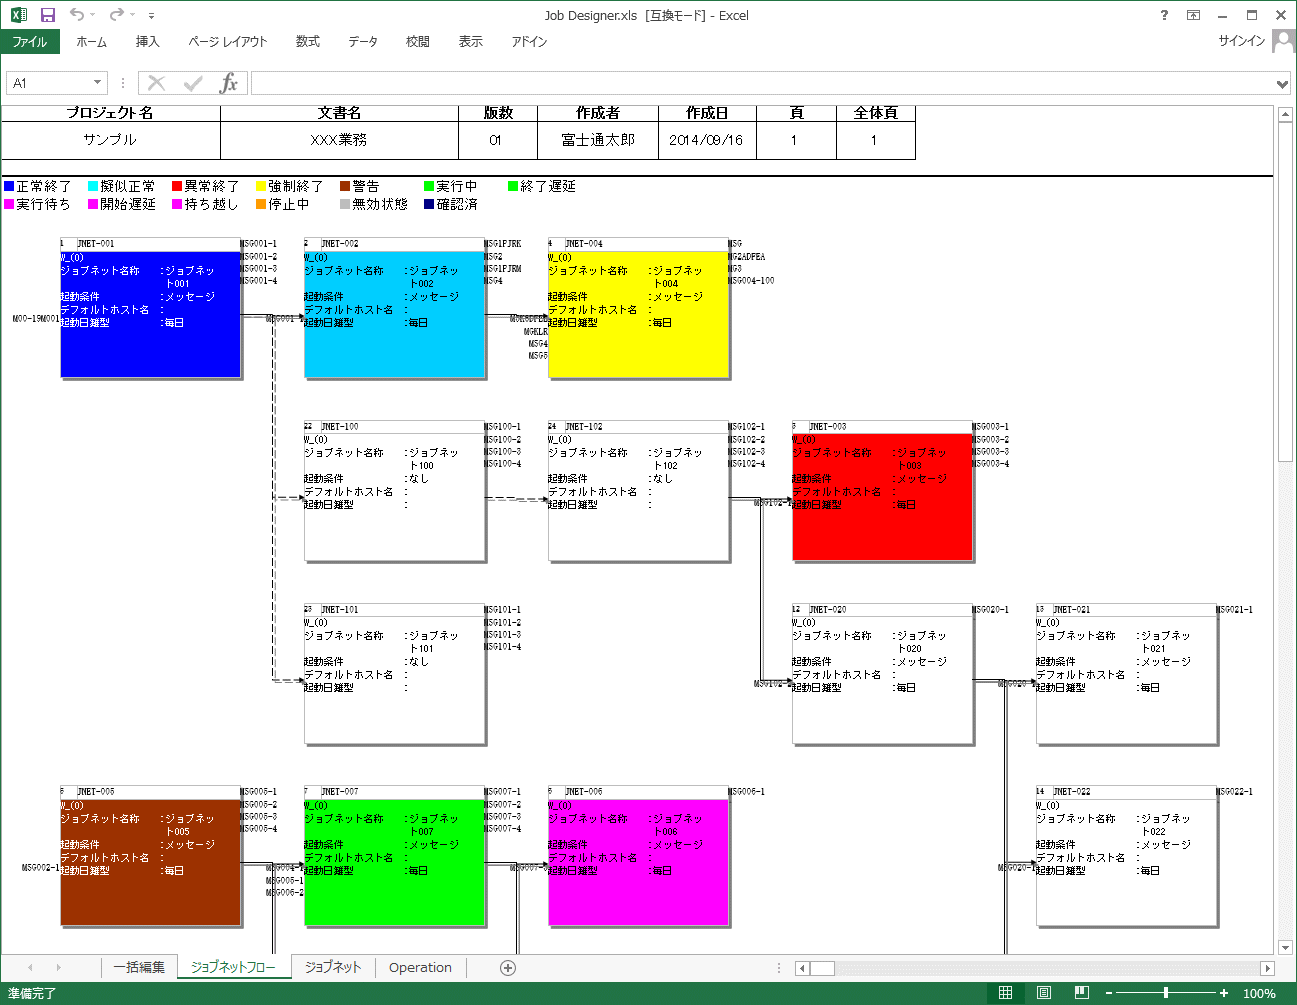The height and width of the screenshot is (1005, 1297).
Task: Click the zoom slider handle
Action: pyautogui.click(x=1166, y=993)
